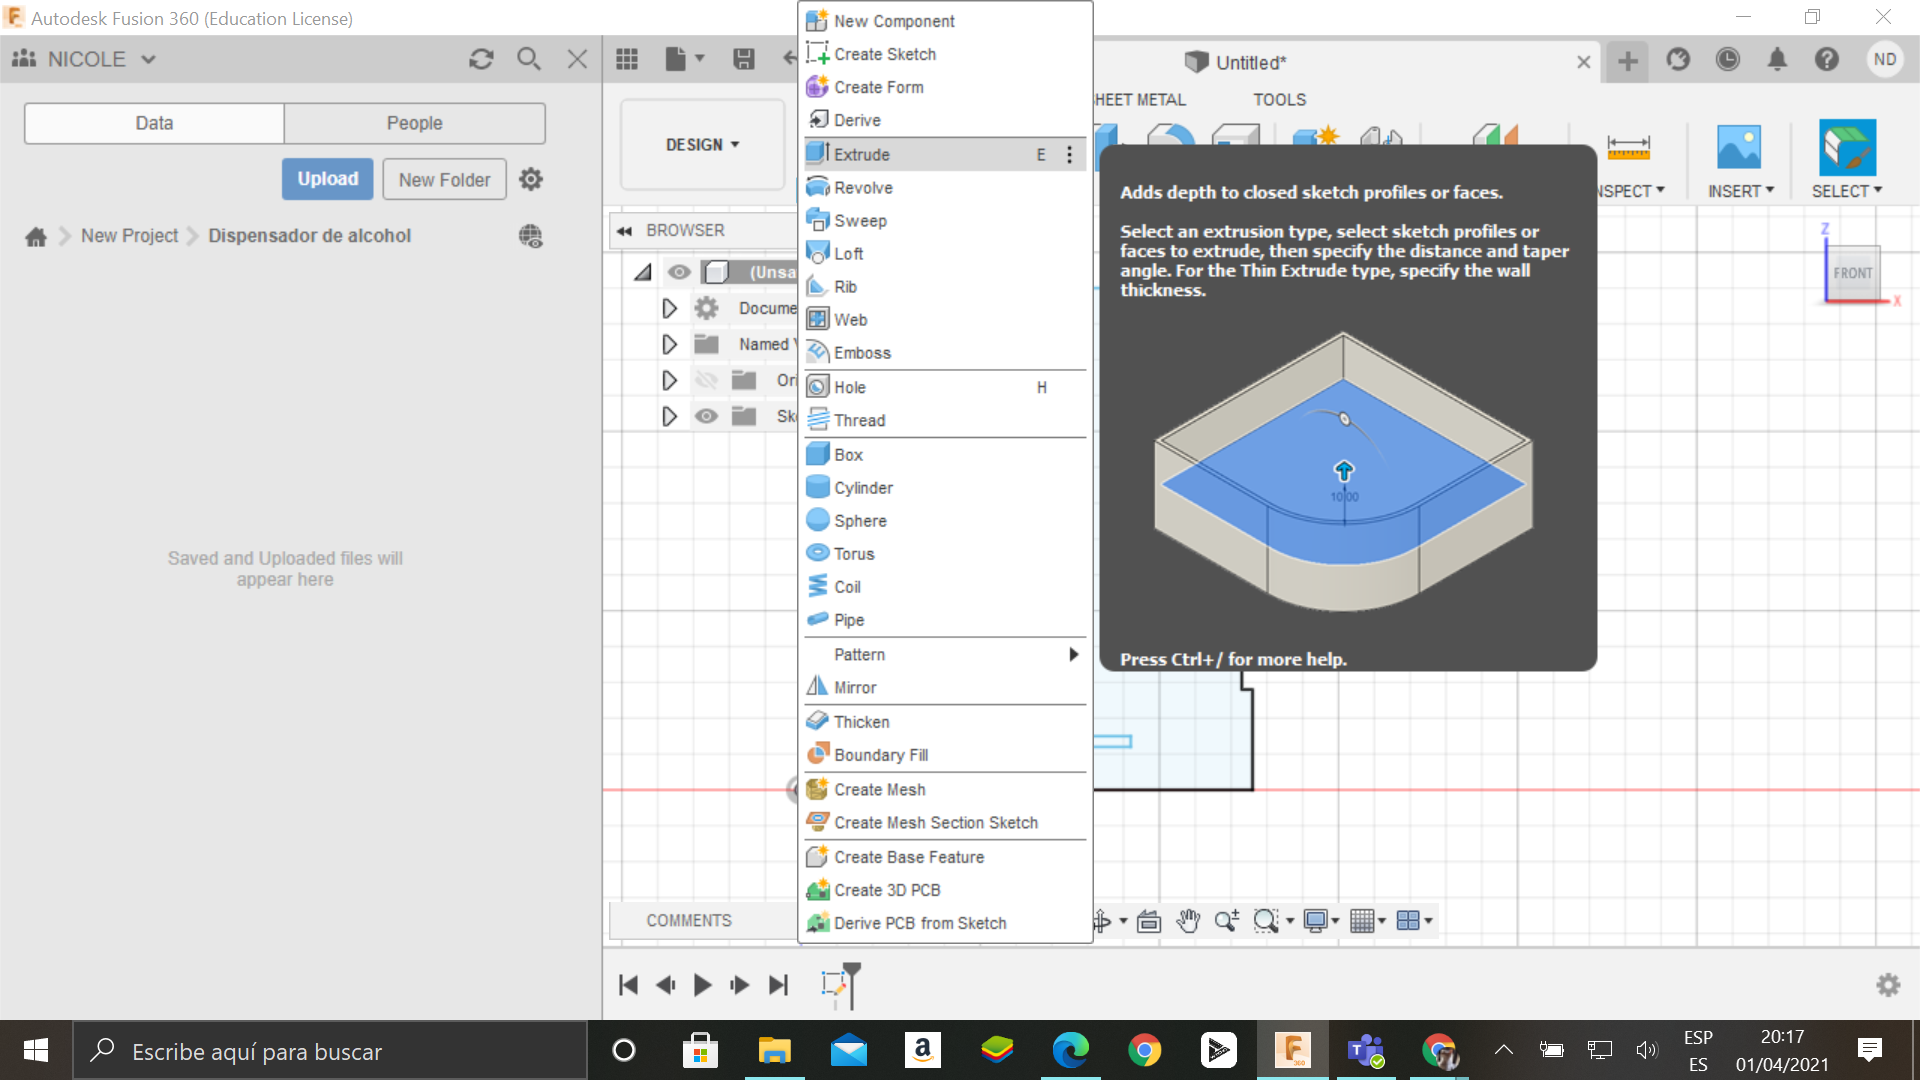Viewport: 1920px width, 1080px height.
Task: Close the data panel
Action: 577,59
